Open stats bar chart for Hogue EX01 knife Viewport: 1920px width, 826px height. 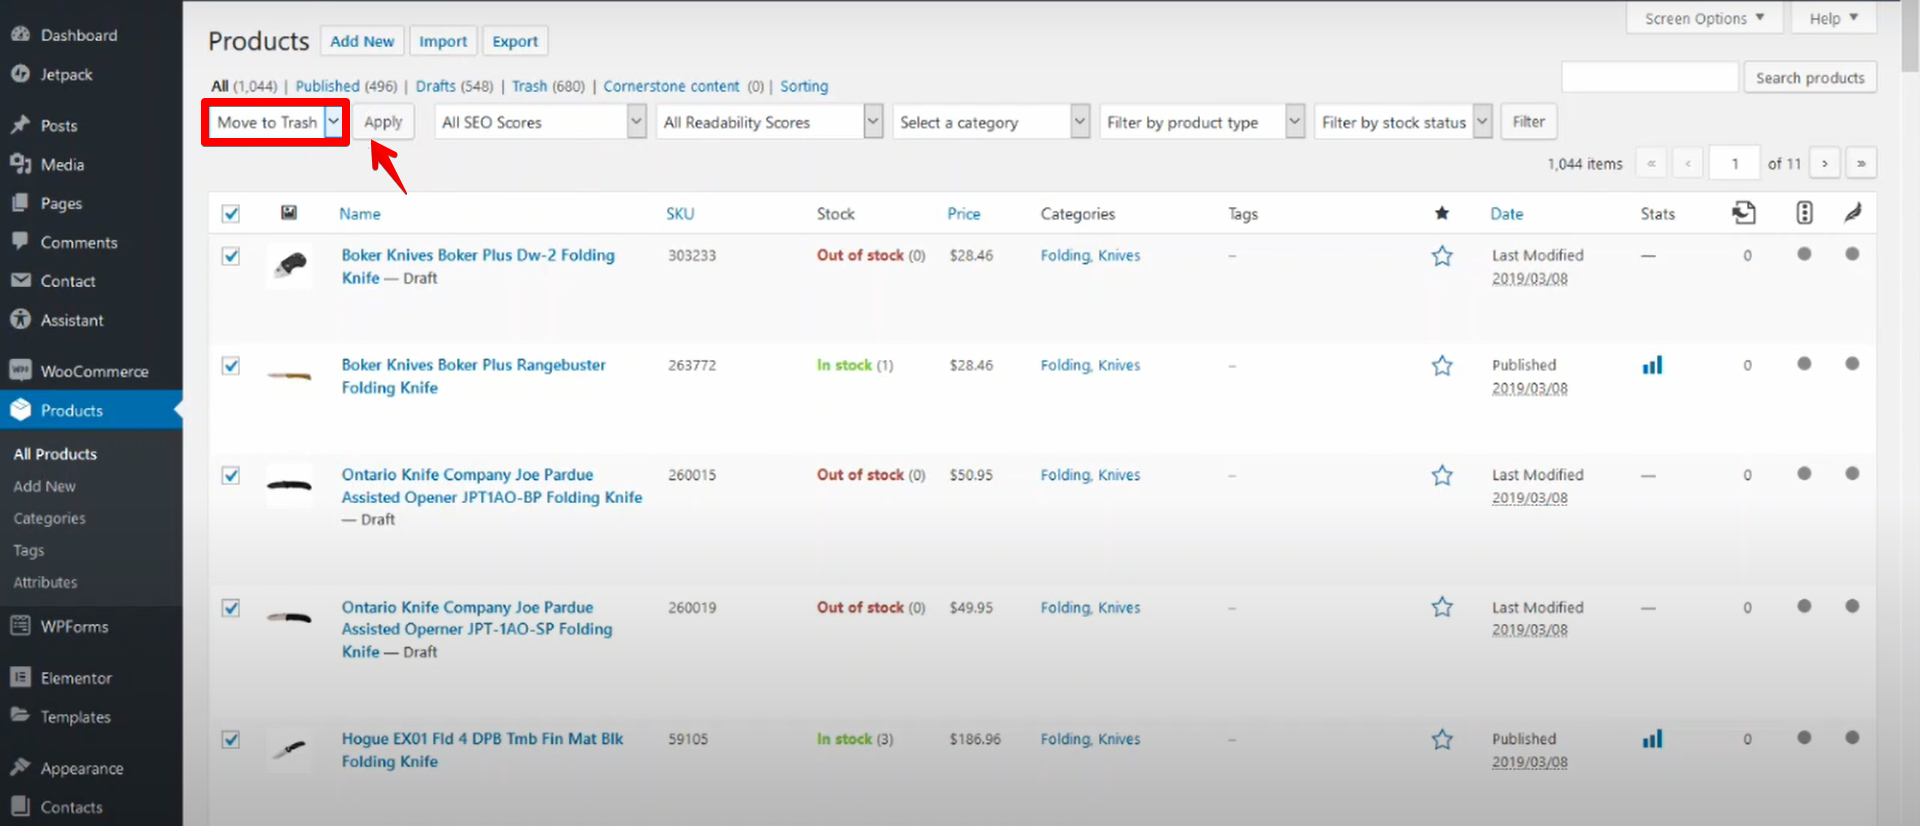(1652, 739)
